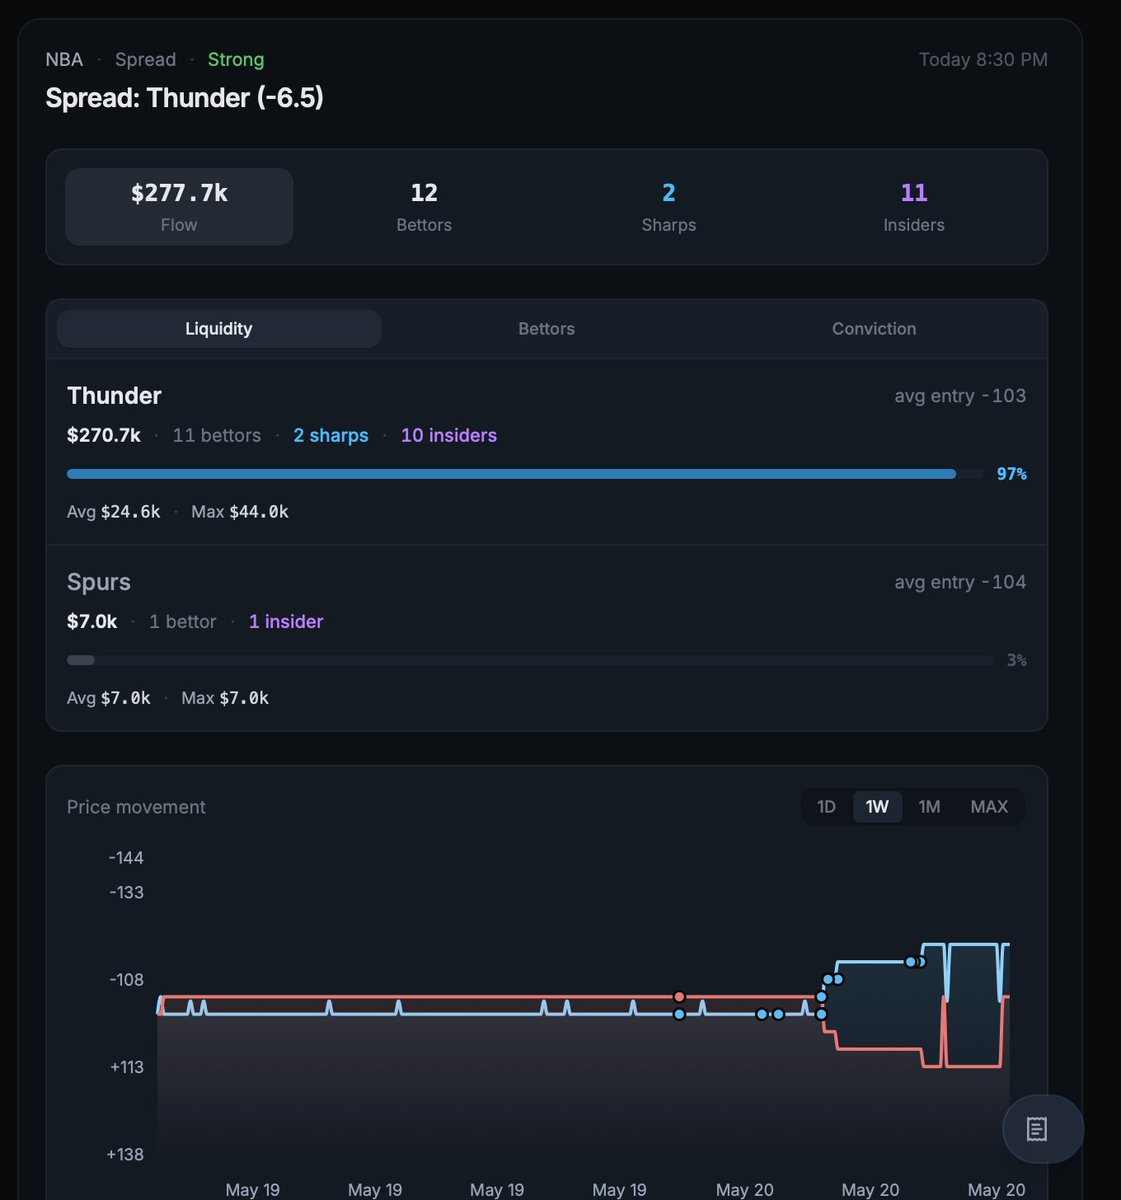The height and width of the screenshot is (1200, 1121).
Task: Click the red marker dot on the price chart
Action: pyautogui.click(x=679, y=997)
